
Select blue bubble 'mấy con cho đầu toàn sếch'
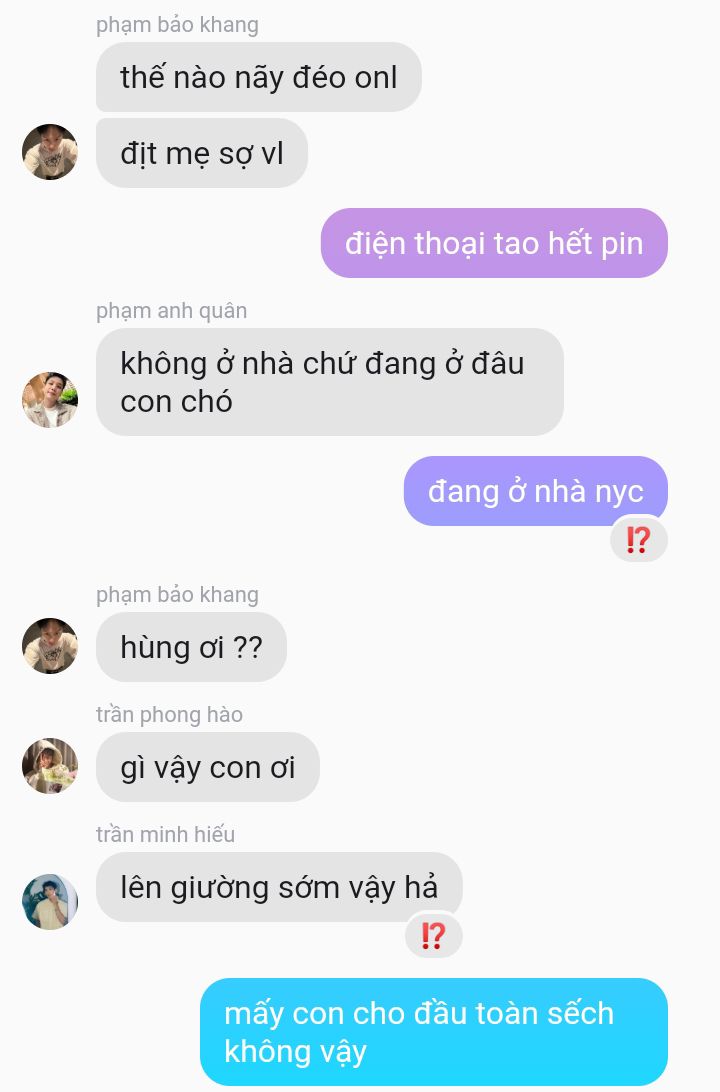[x=433, y=1031]
